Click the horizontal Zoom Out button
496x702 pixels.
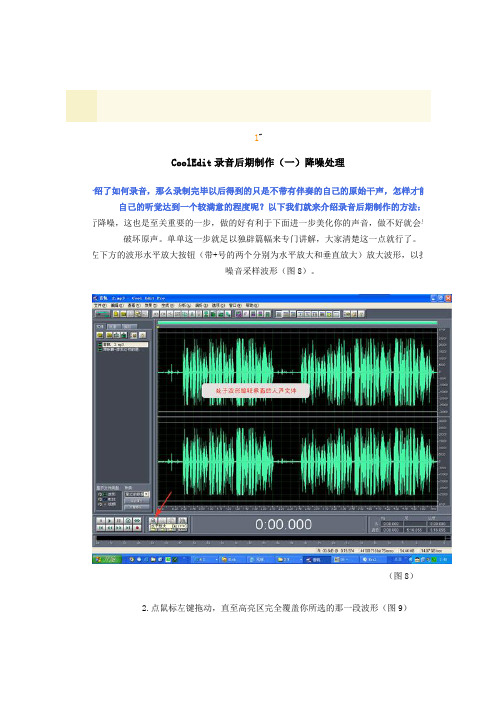(162, 521)
